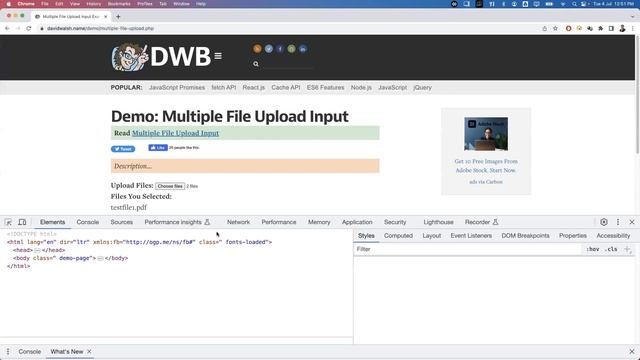Open the DWB green GitHub icon
This screenshot has height=360, width=640.
[291, 49]
